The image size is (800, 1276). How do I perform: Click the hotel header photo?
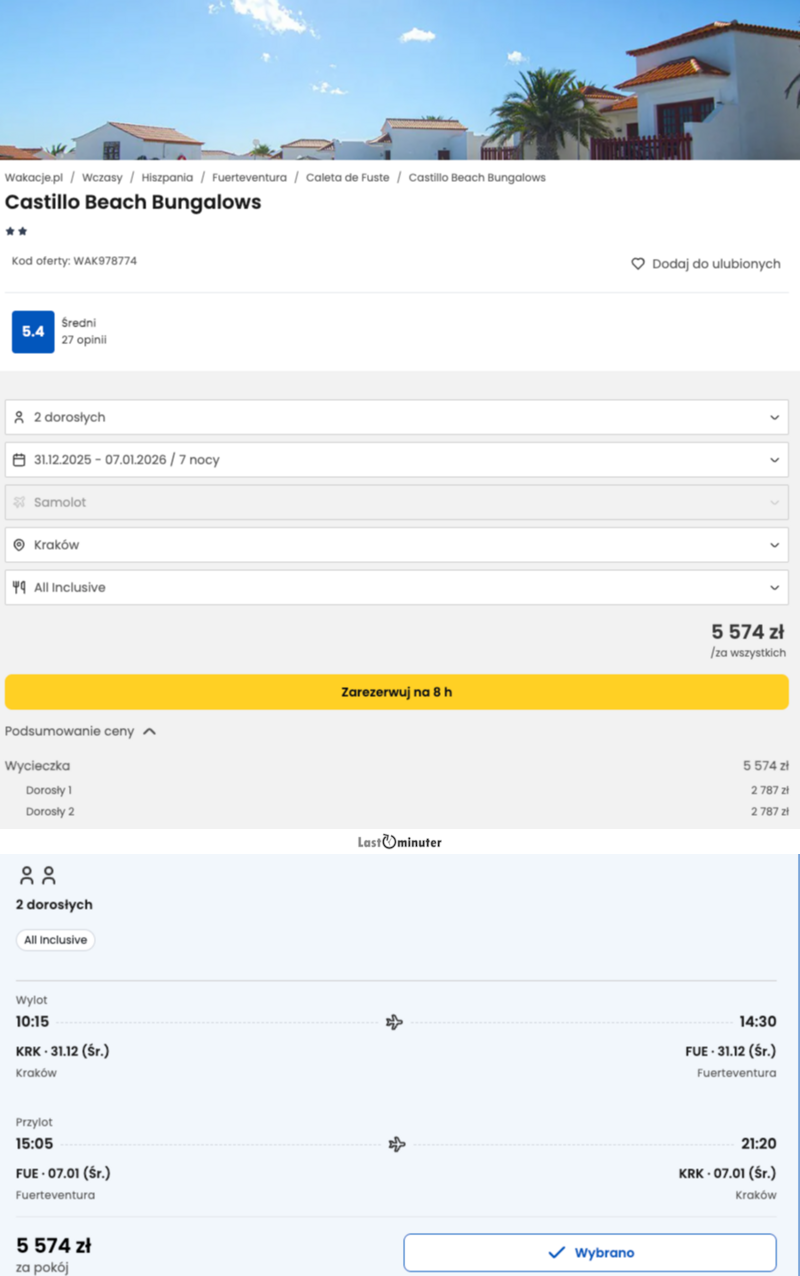(400, 80)
